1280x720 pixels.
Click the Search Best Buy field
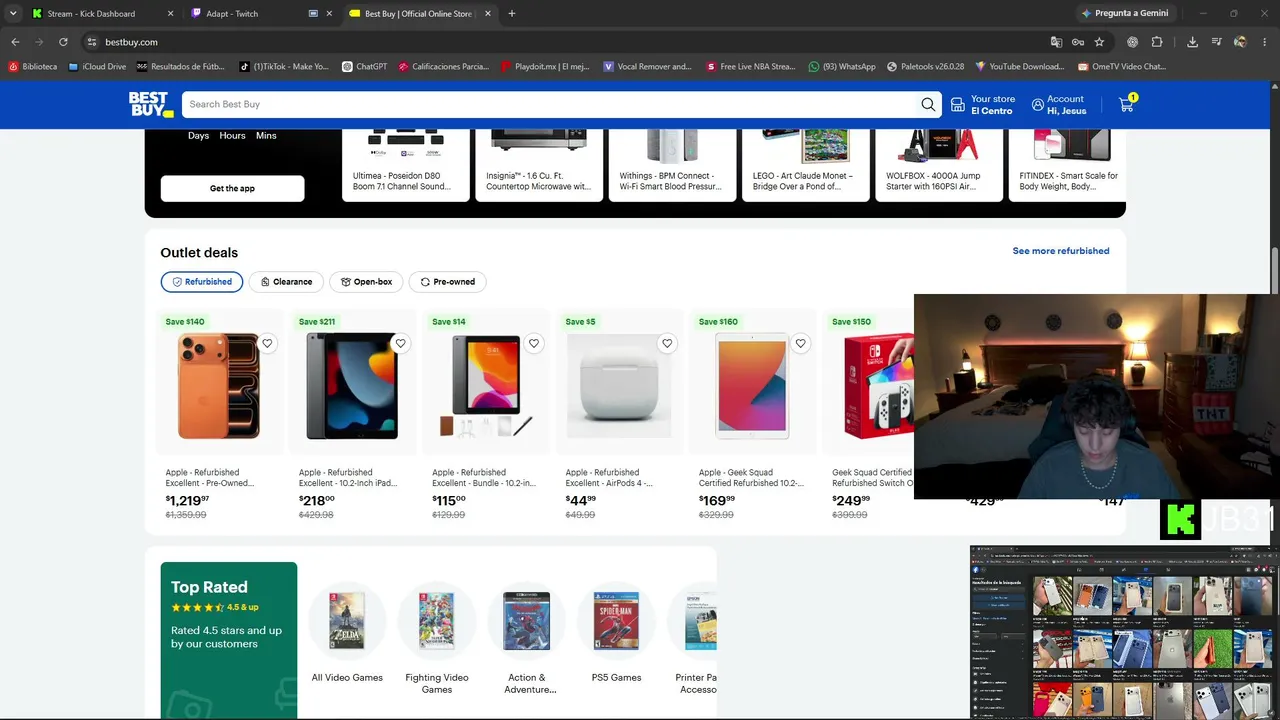pos(552,104)
